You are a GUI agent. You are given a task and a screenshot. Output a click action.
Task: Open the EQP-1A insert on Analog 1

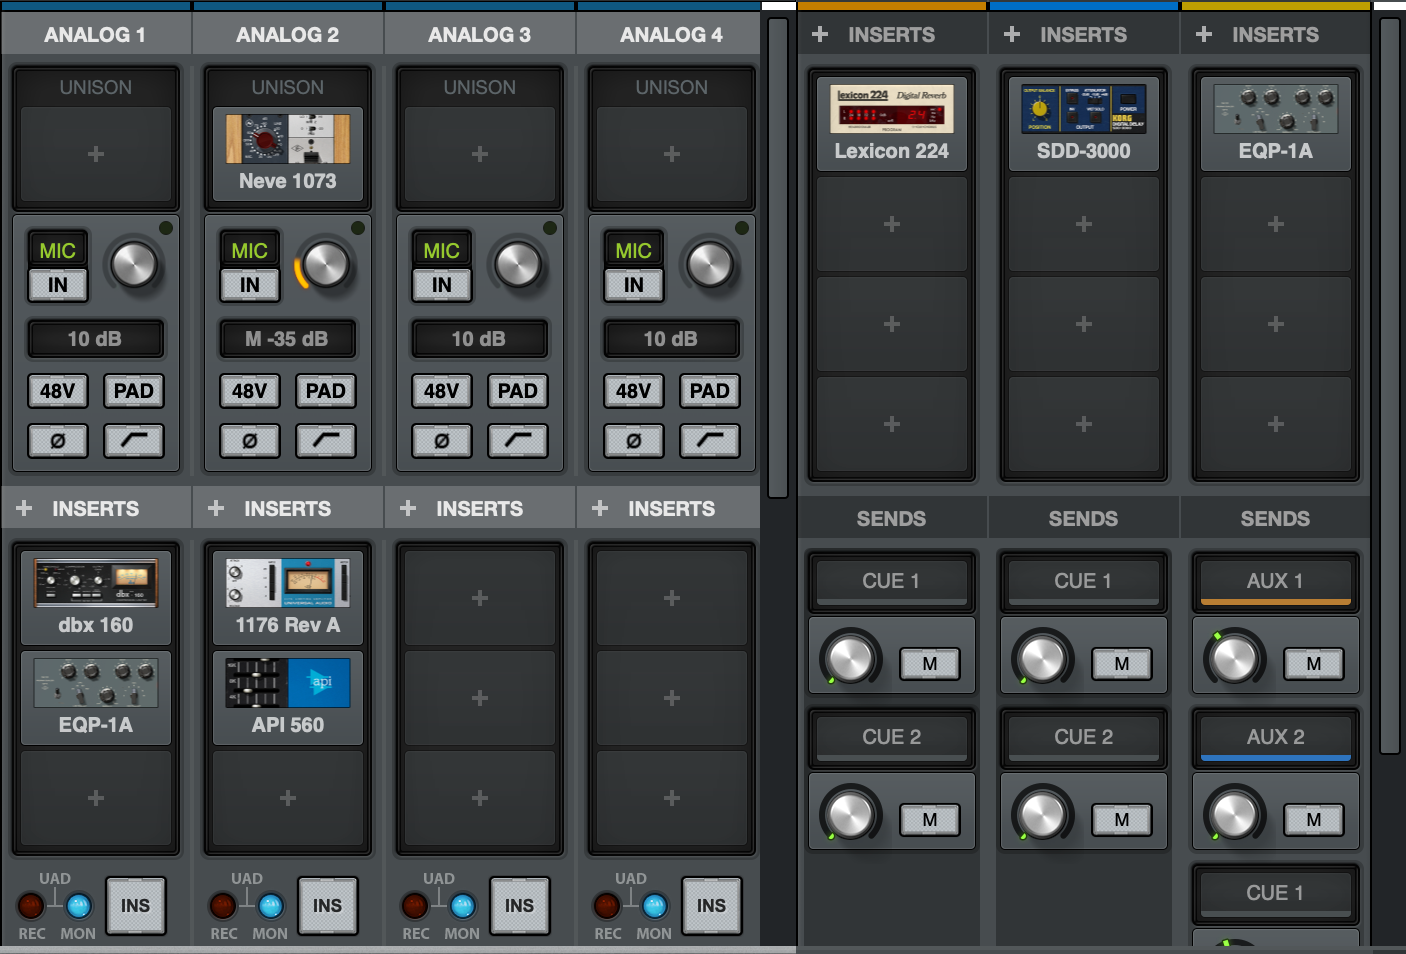tap(96, 698)
